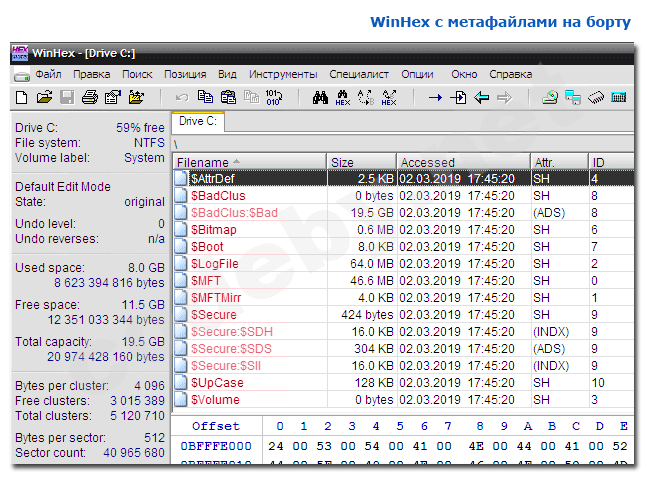This screenshot has height=477, width=647.
Task: Switch to the Drive C: tab
Action: [199, 122]
